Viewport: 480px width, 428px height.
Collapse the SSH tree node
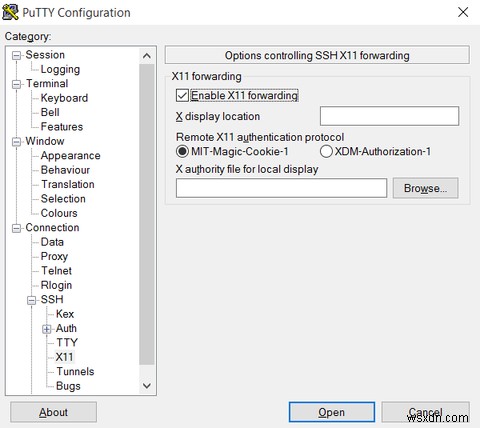(31, 300)
